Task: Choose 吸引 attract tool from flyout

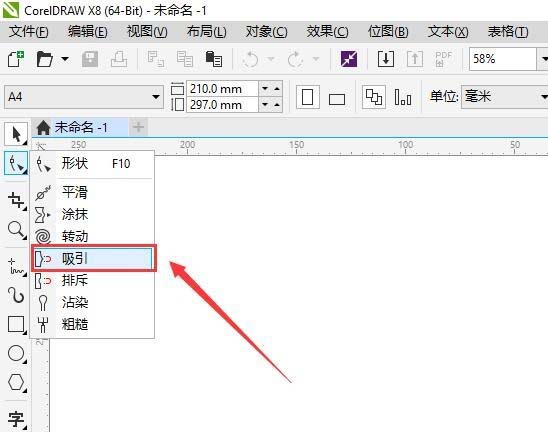Action: tap(92, 259)
